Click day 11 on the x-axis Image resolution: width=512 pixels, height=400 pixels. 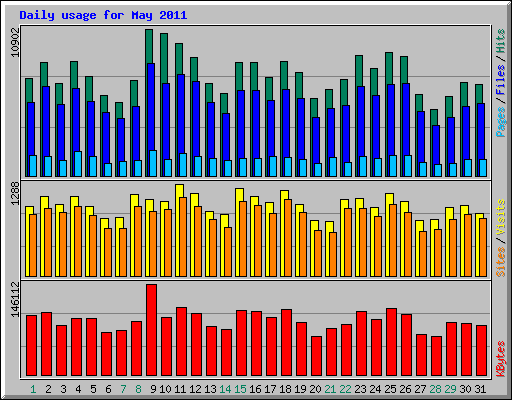point(180,389)
